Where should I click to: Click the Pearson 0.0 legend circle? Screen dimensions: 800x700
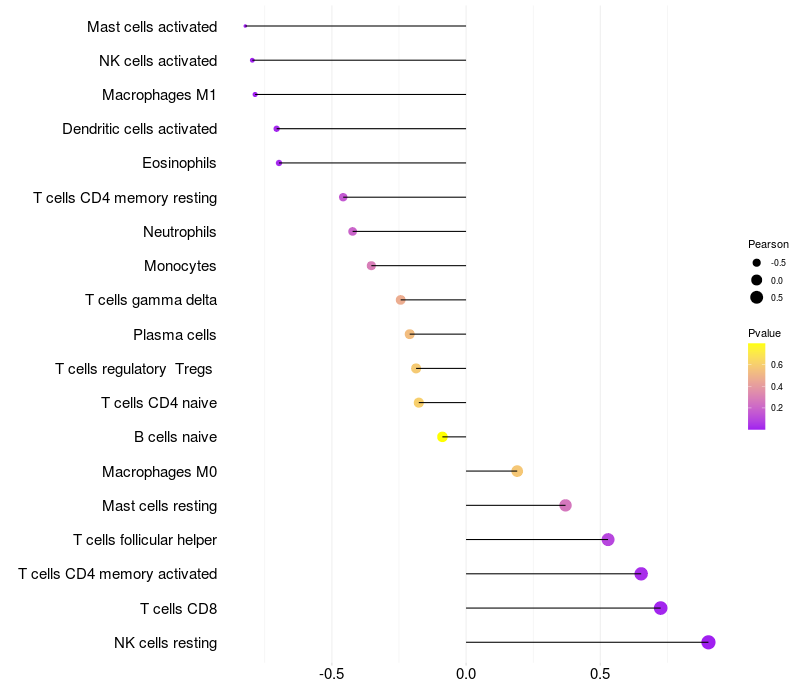point(757,280)
